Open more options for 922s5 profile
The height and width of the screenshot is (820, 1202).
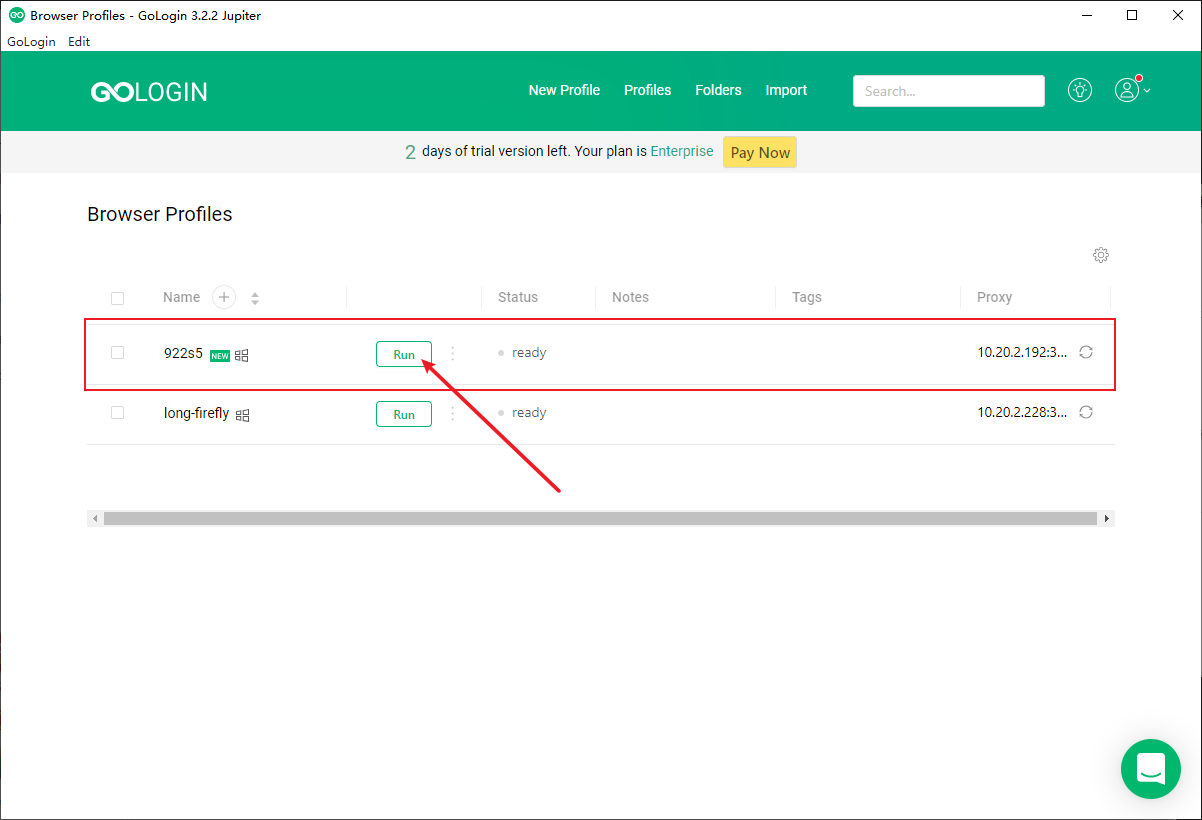click(x=453, y=353)
